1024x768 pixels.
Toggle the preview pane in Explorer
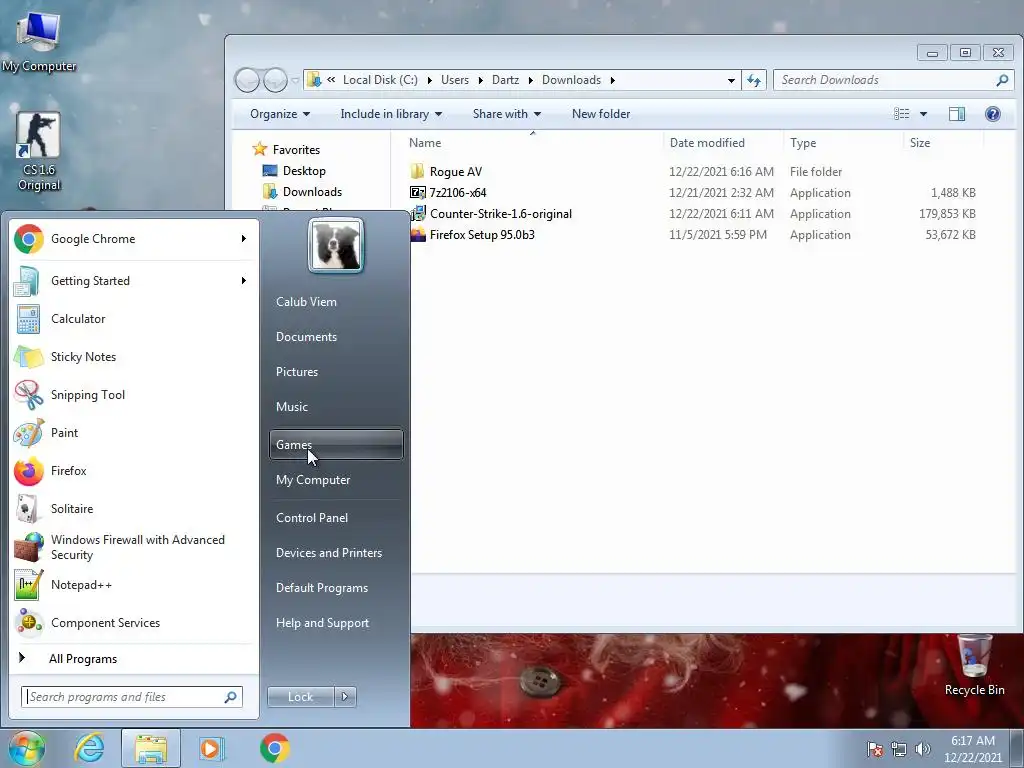[957, 114]
